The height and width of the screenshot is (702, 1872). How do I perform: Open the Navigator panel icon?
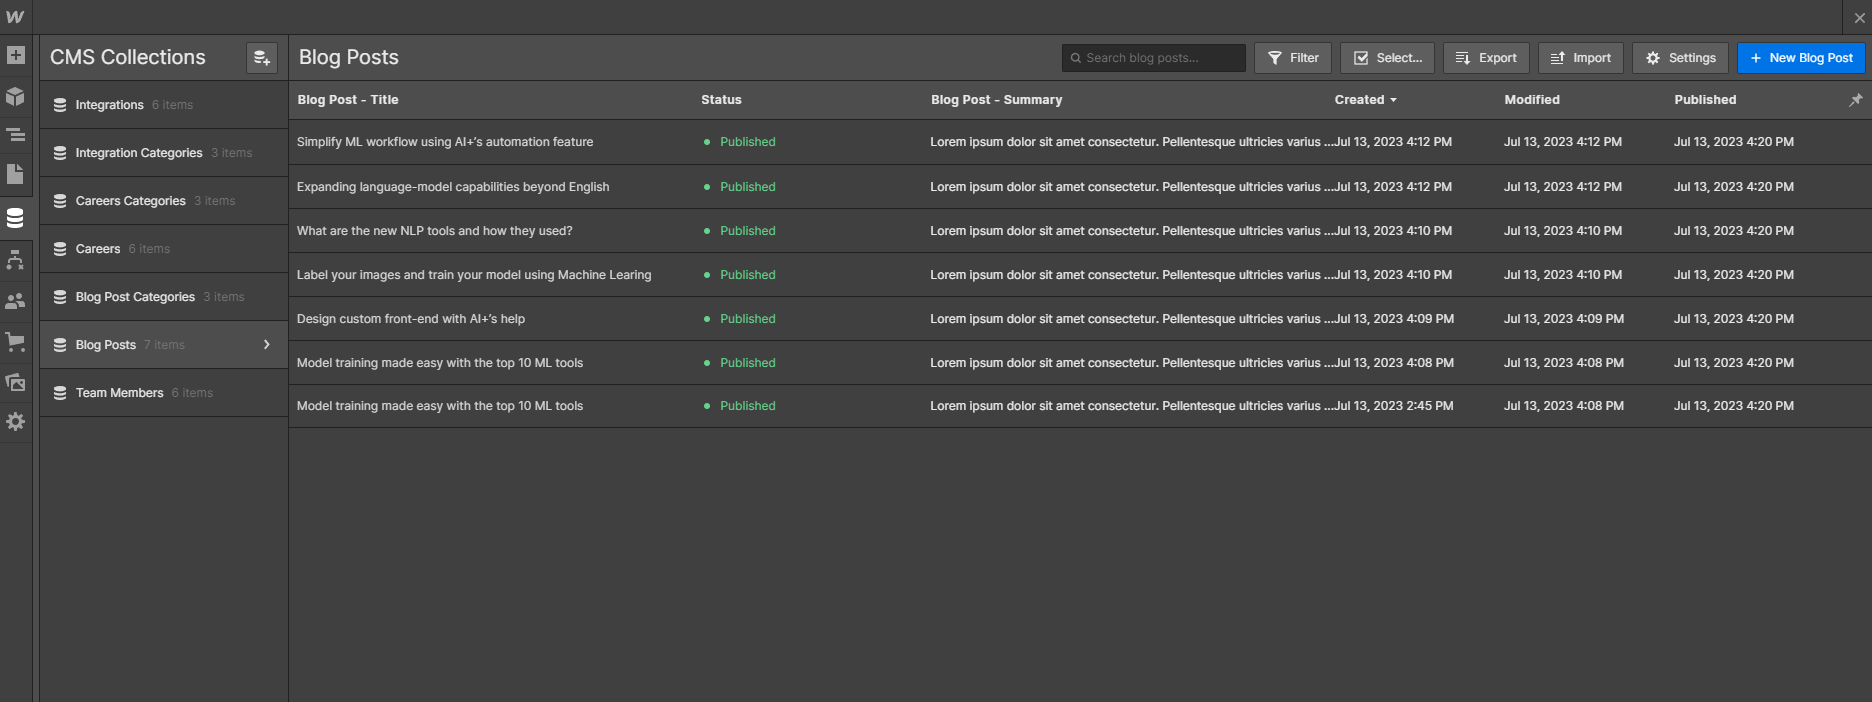15,134
